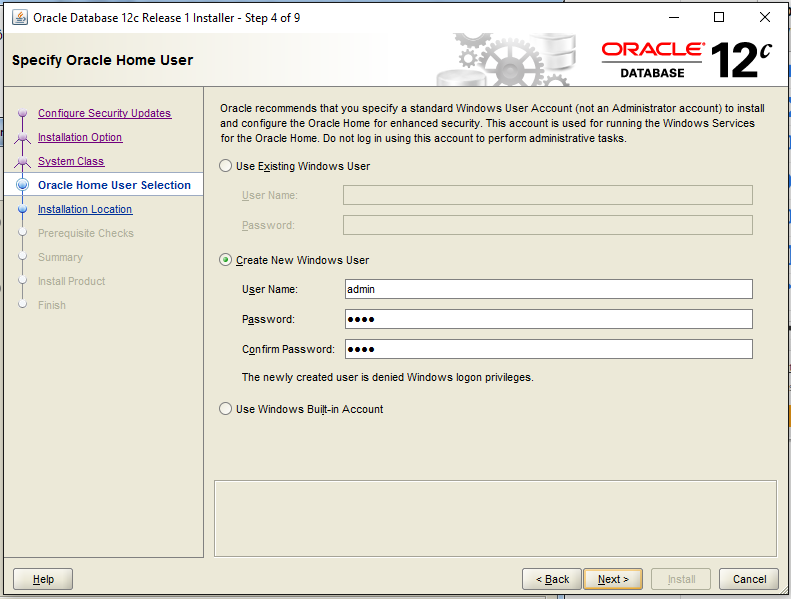
Task: Click the Finish step label
Action: tap(52, 305)
